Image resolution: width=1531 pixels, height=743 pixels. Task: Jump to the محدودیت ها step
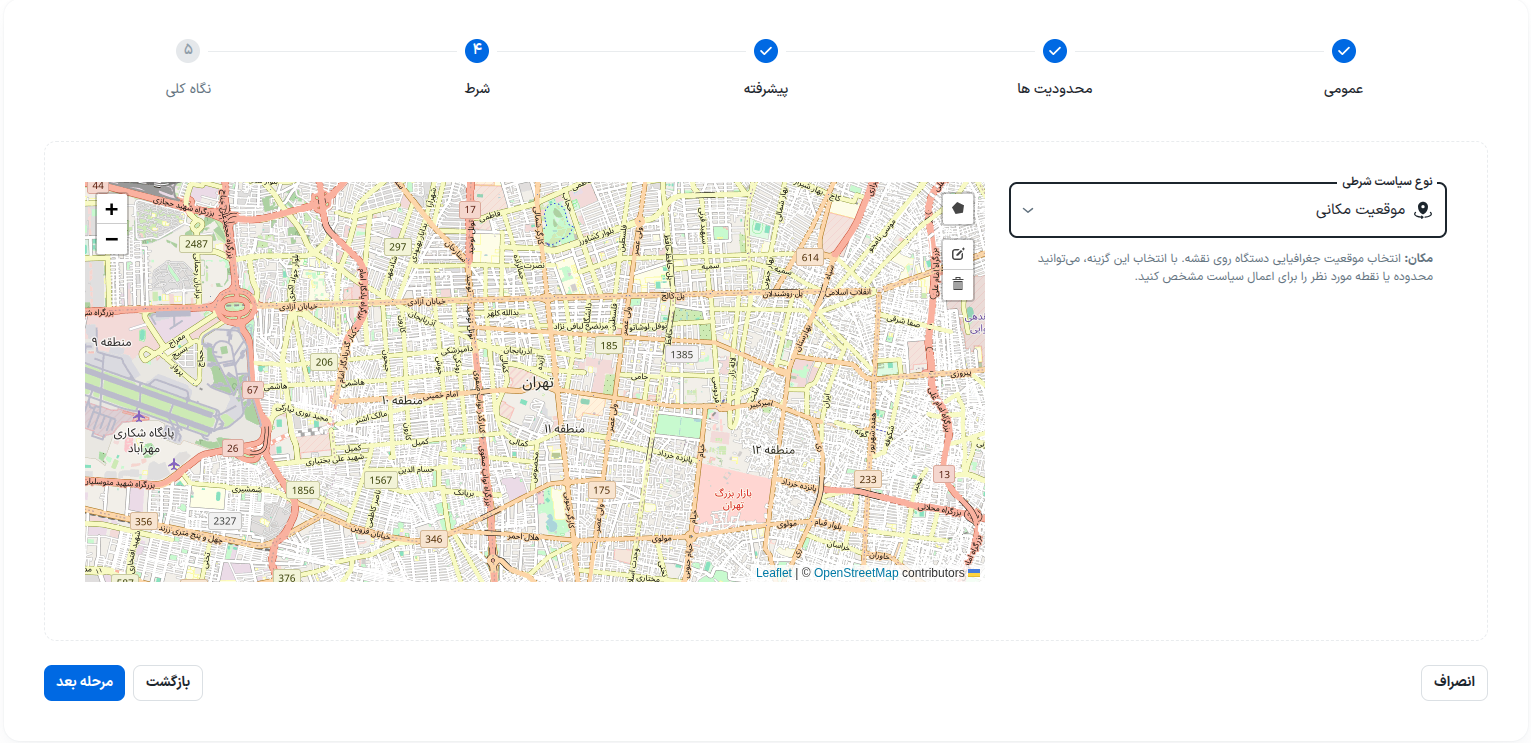click(1054, 51)
